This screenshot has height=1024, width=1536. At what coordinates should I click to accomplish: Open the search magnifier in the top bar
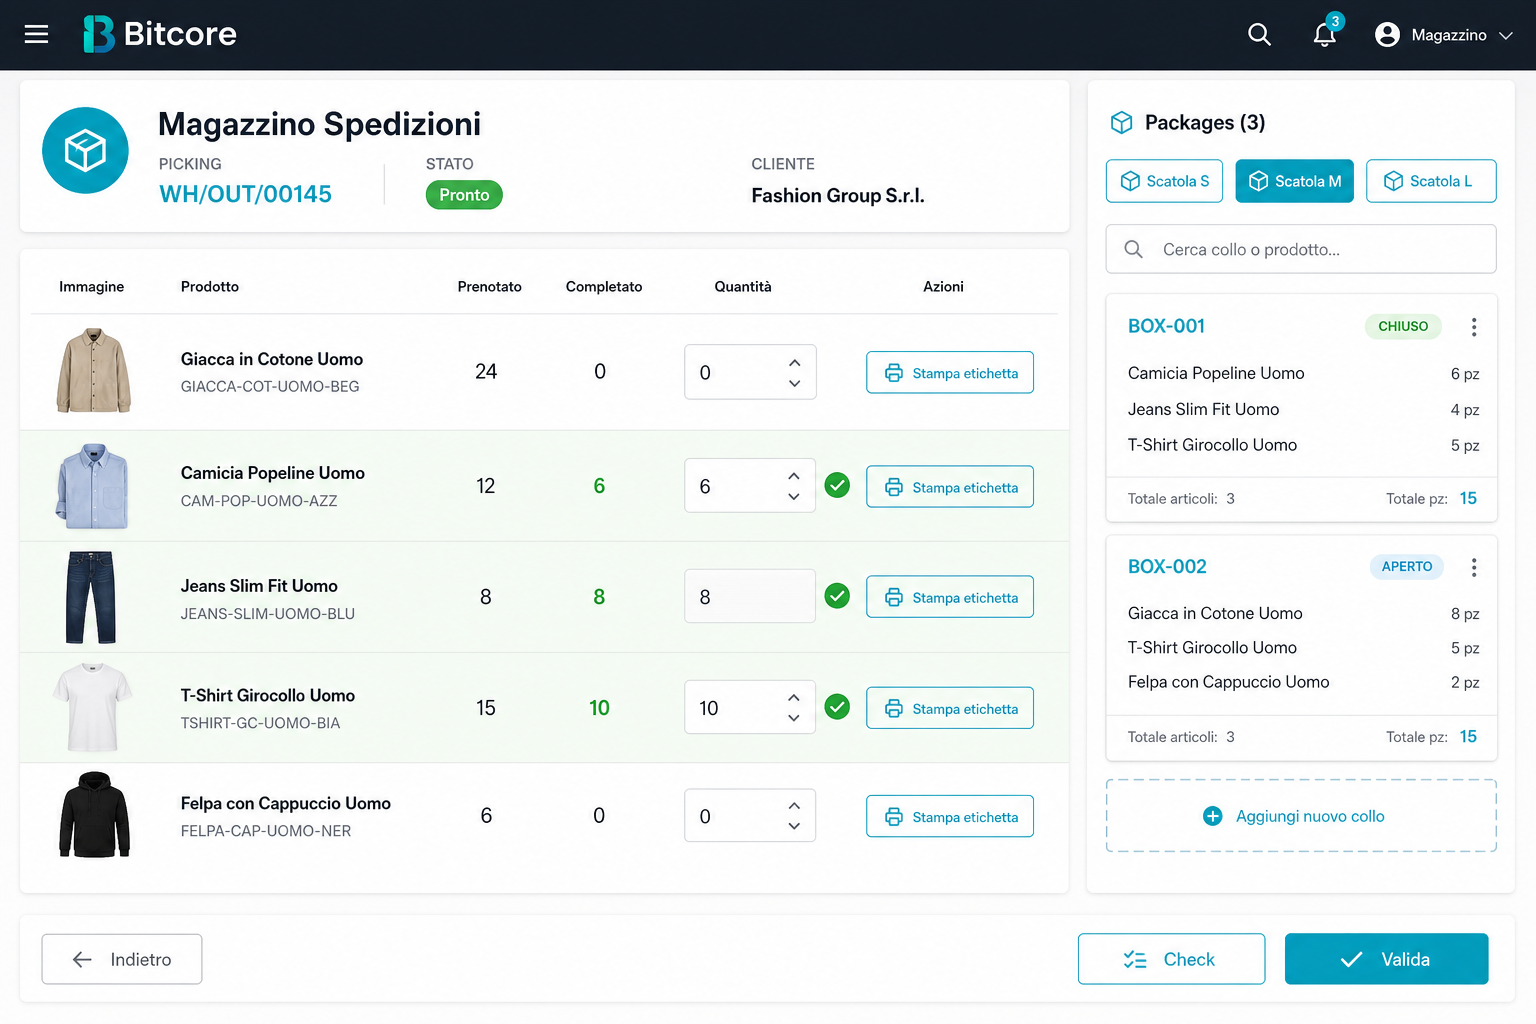tap(1259, 35)
